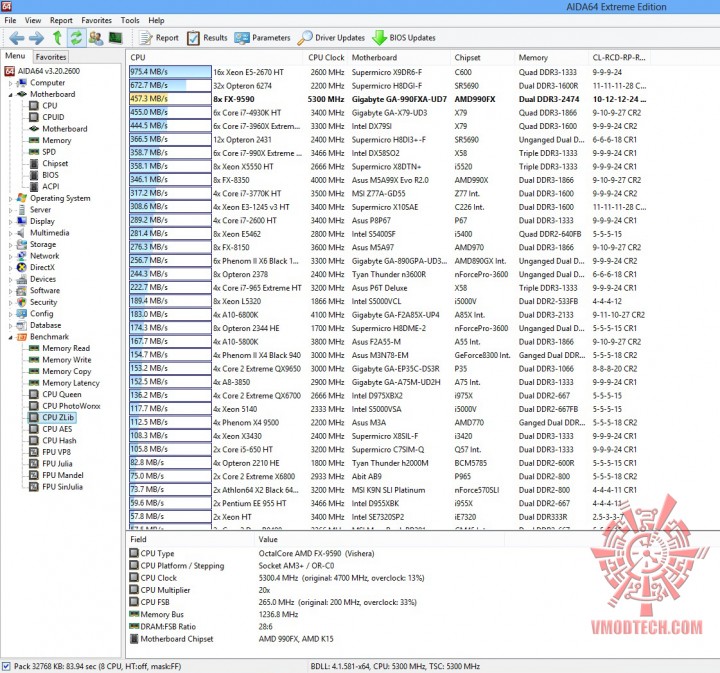Collapse the Benchmark tree node
720x673 pixels.
tap(11, 337)
